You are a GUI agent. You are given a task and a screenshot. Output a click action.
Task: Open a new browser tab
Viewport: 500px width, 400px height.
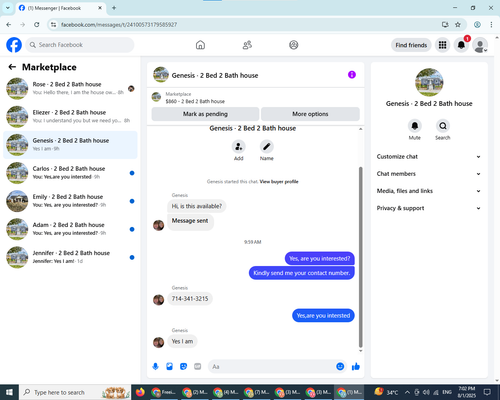coord(114,8)
